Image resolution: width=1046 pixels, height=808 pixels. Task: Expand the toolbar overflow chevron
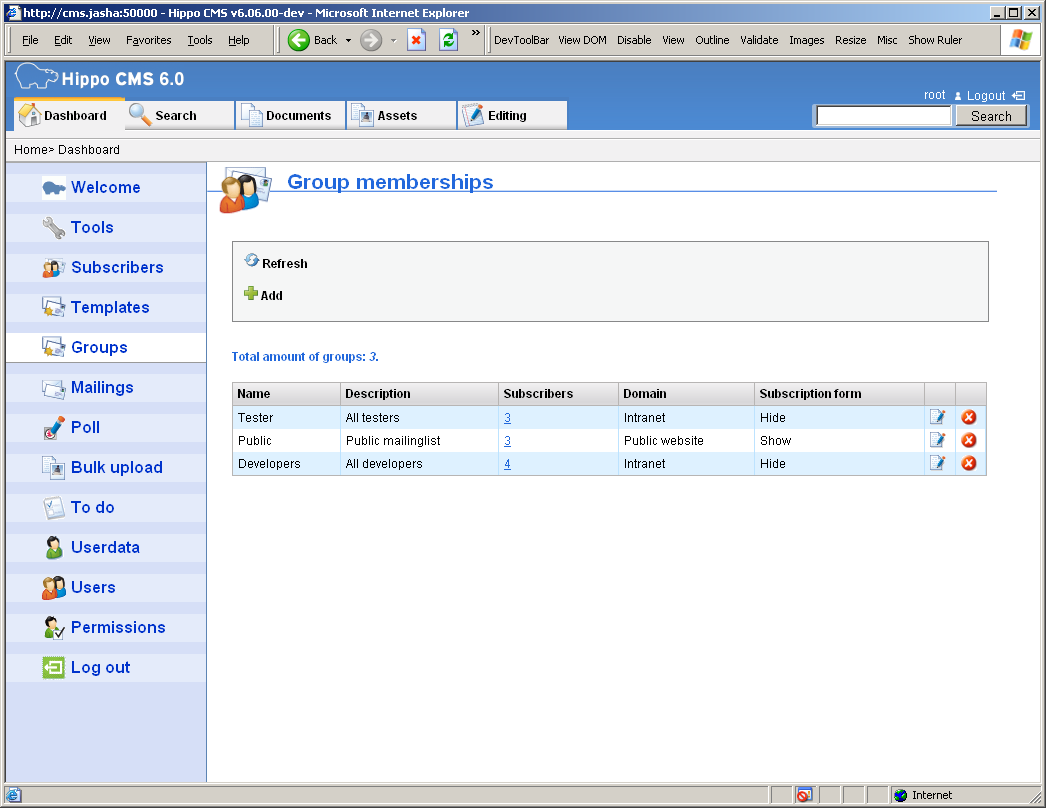(x=475, y=33)
